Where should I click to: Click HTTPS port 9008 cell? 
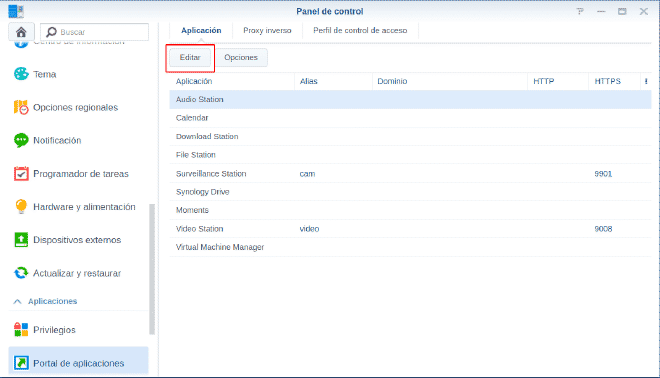pos(603,229)
